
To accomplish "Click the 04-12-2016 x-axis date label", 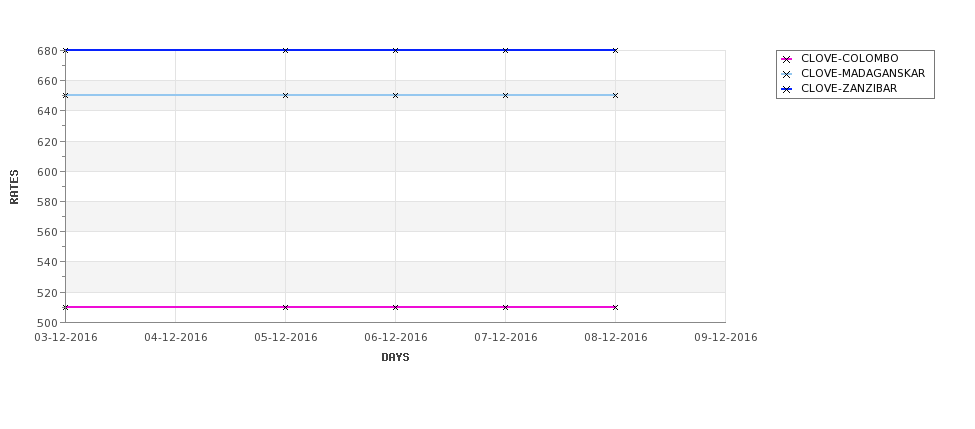I will point(175,338).
